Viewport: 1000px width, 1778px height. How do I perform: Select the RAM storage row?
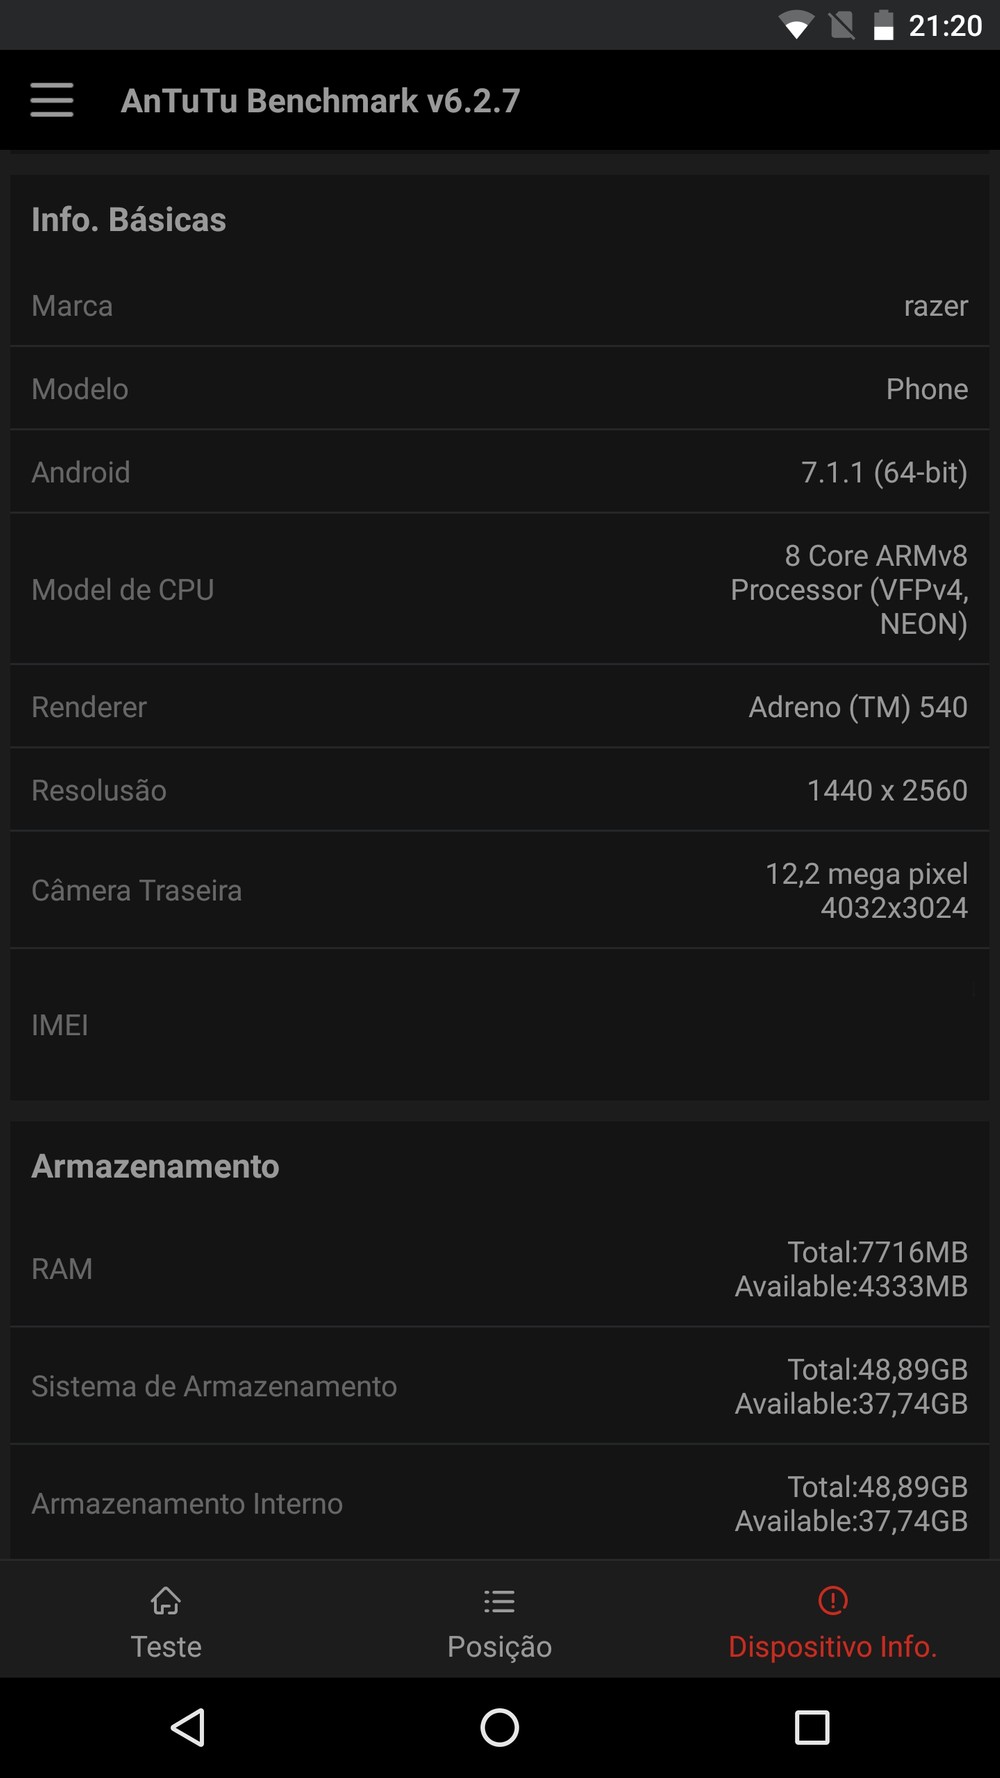(x=500, y=1269)
